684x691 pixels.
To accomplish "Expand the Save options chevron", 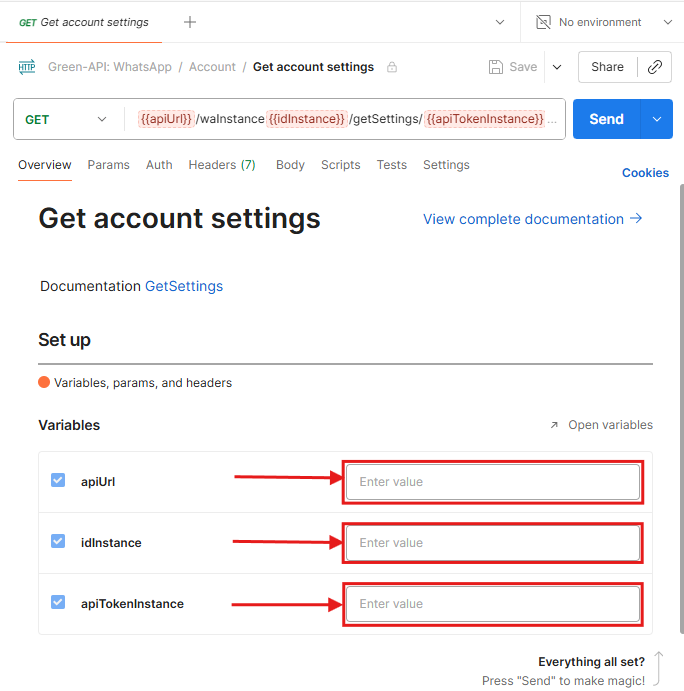I will (557, 67).
